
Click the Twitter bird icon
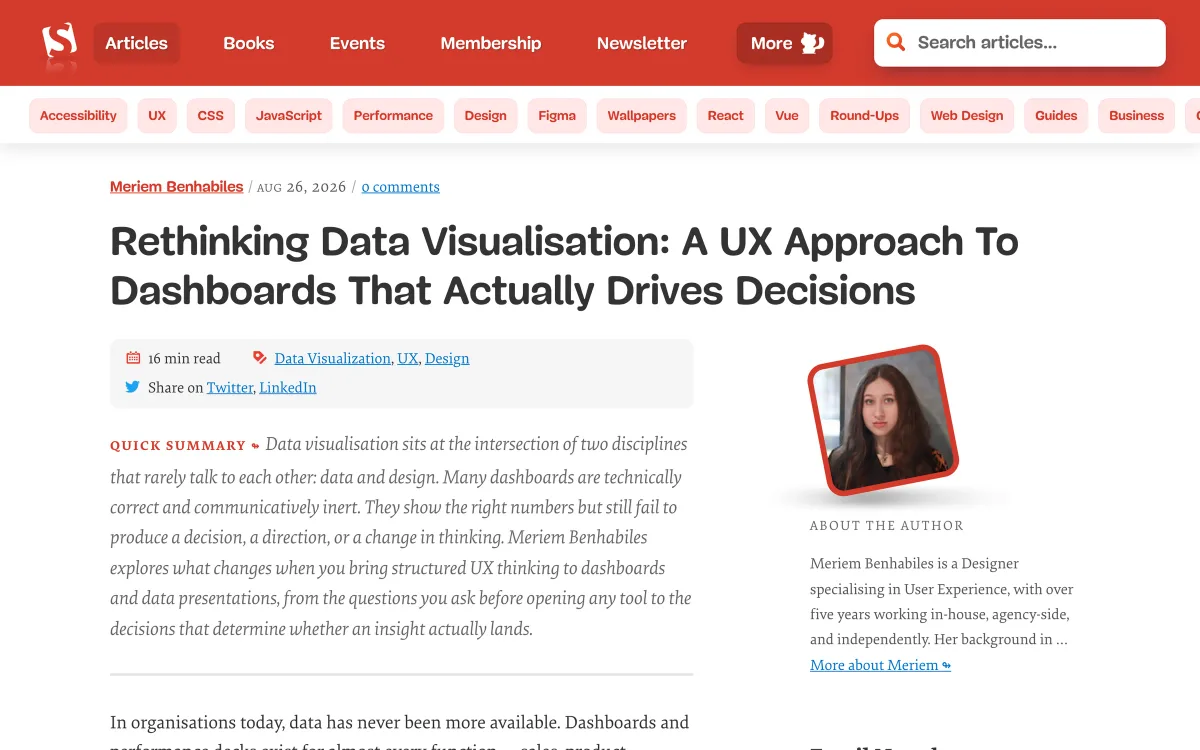[132, 387]
